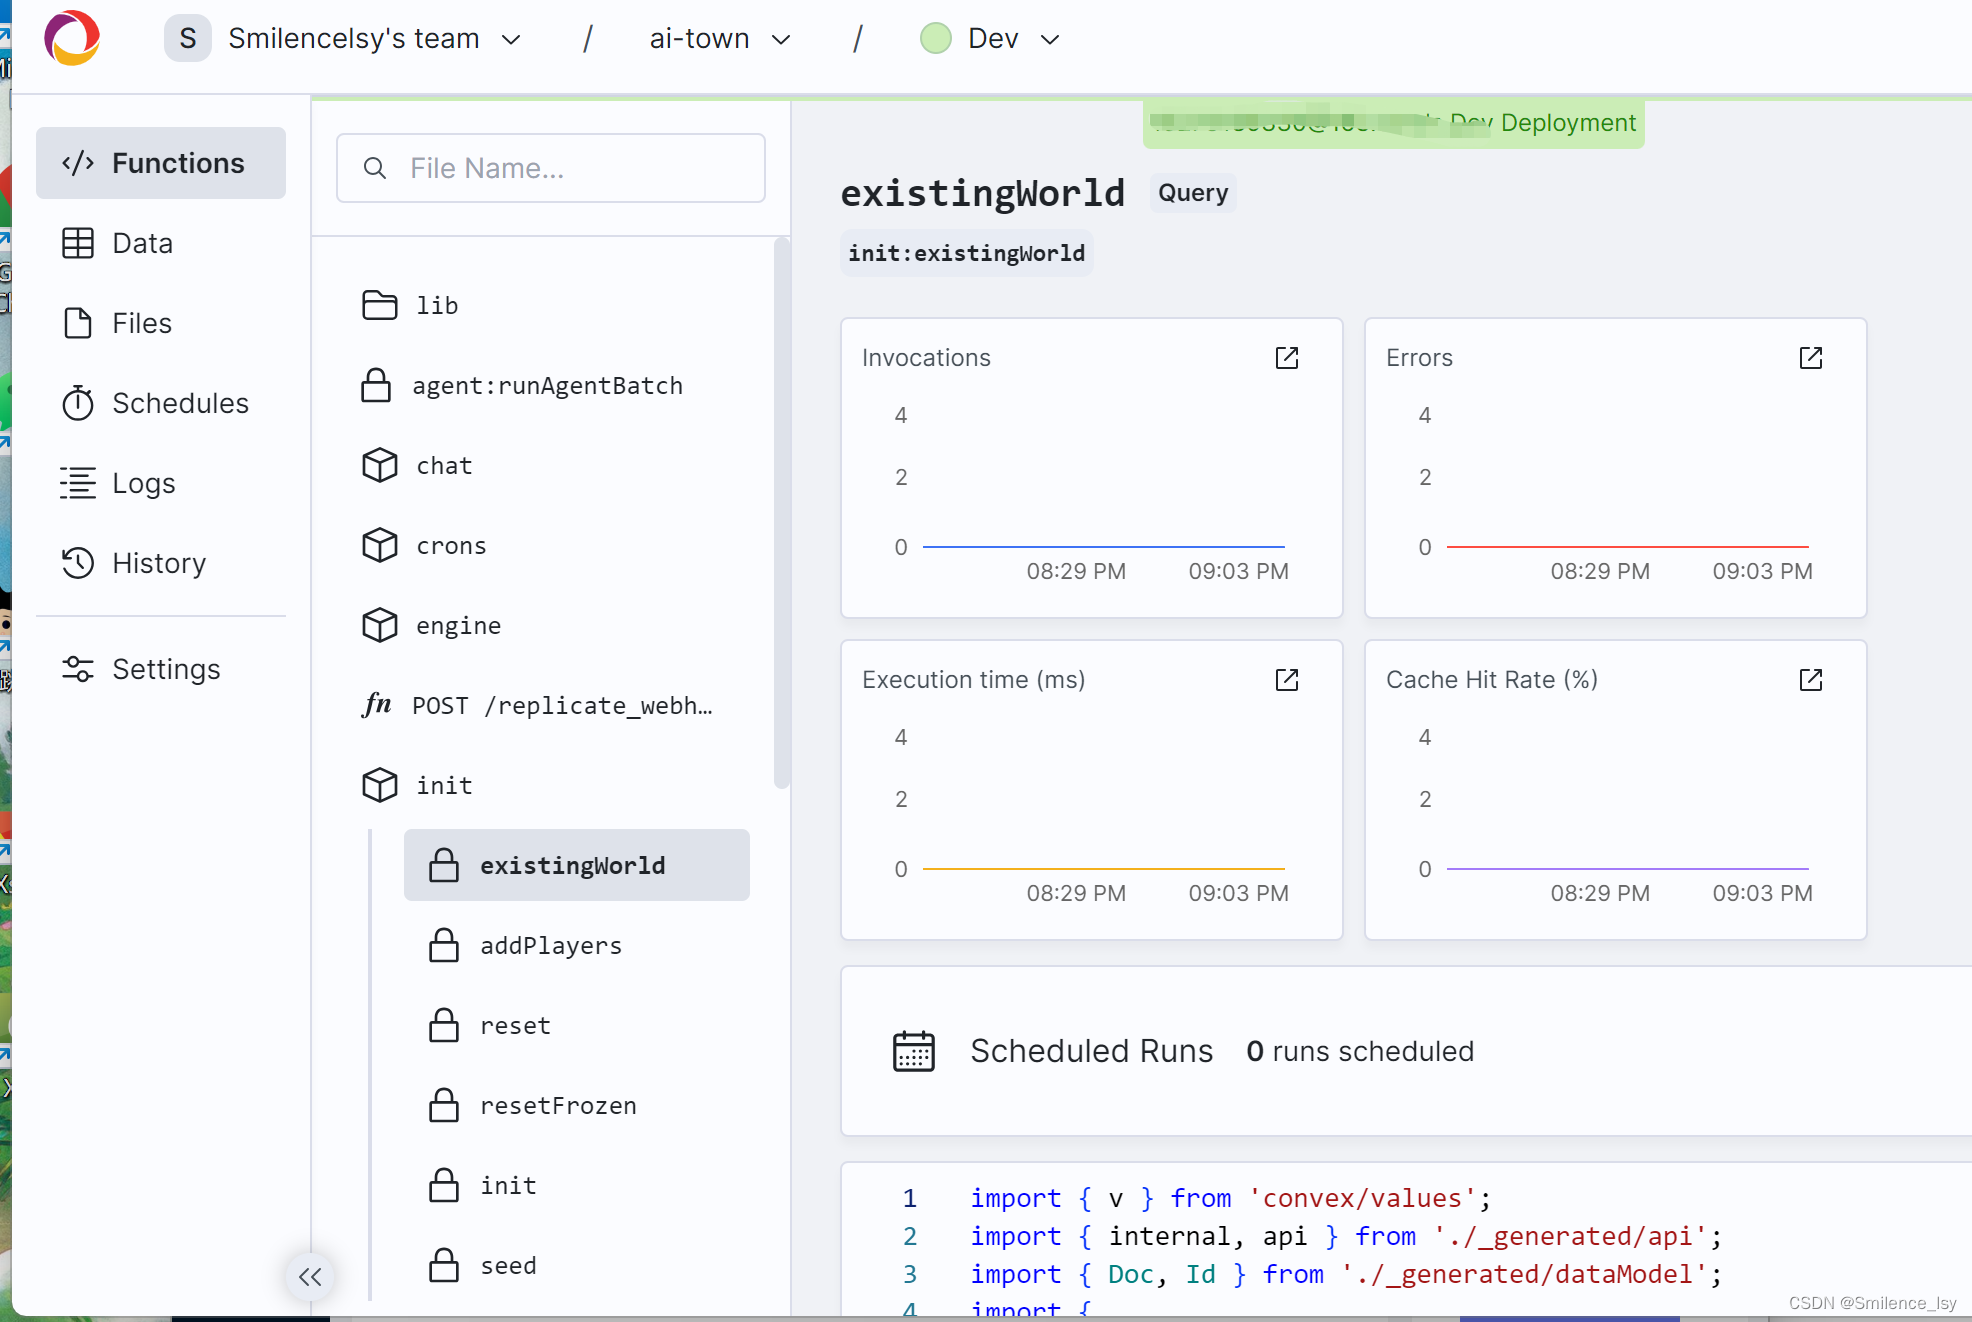Open the ai-town project dropdown
The image size is (1972, 1322).
pyautogui.click(x=720, y=39)
